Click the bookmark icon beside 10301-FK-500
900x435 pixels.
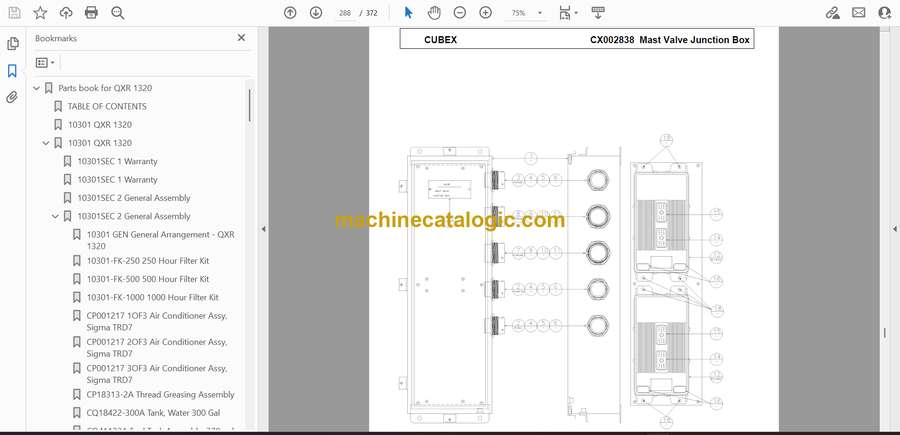click(x=76, y=279)
